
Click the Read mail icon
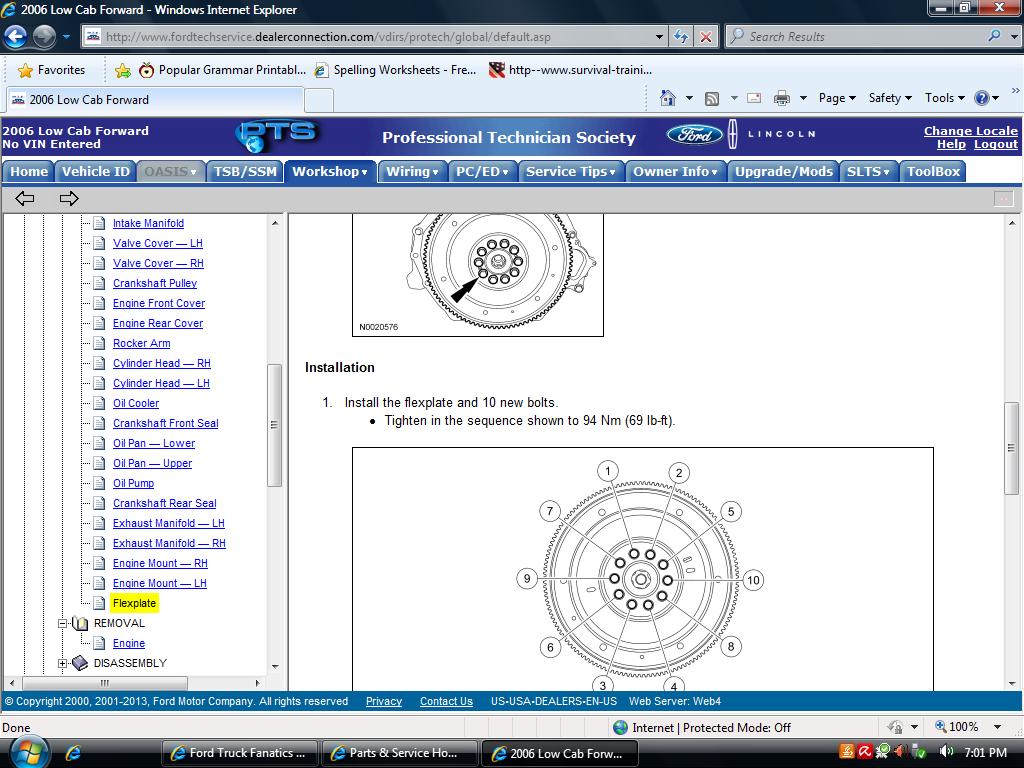[x=754, y=98]
